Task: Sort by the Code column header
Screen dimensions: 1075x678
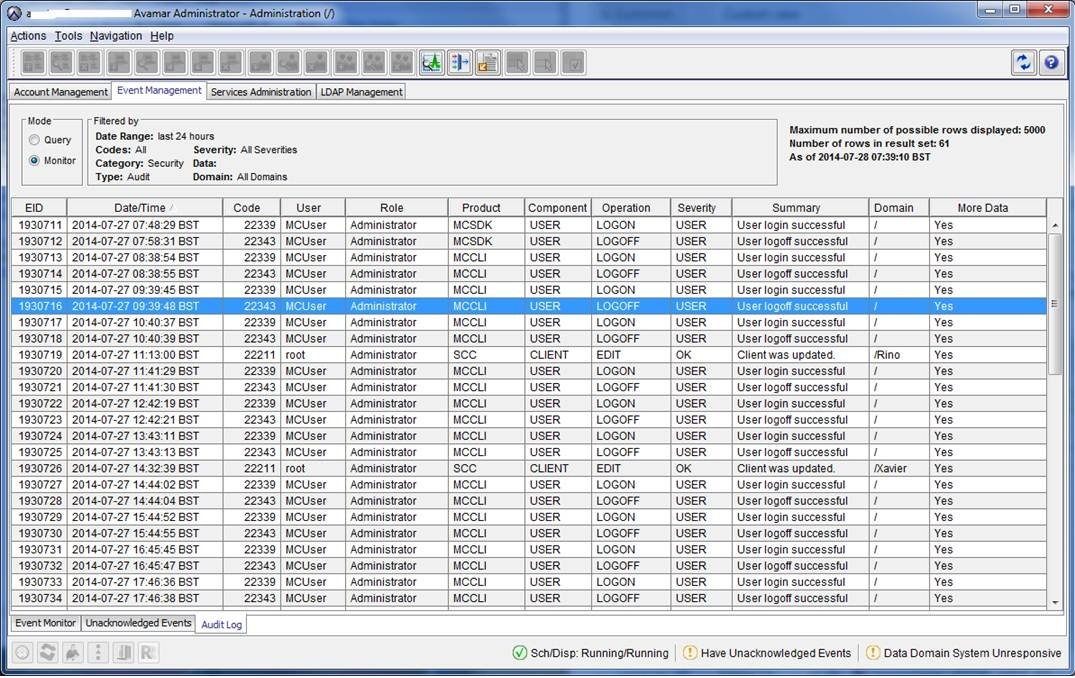Action: (252, 208)
